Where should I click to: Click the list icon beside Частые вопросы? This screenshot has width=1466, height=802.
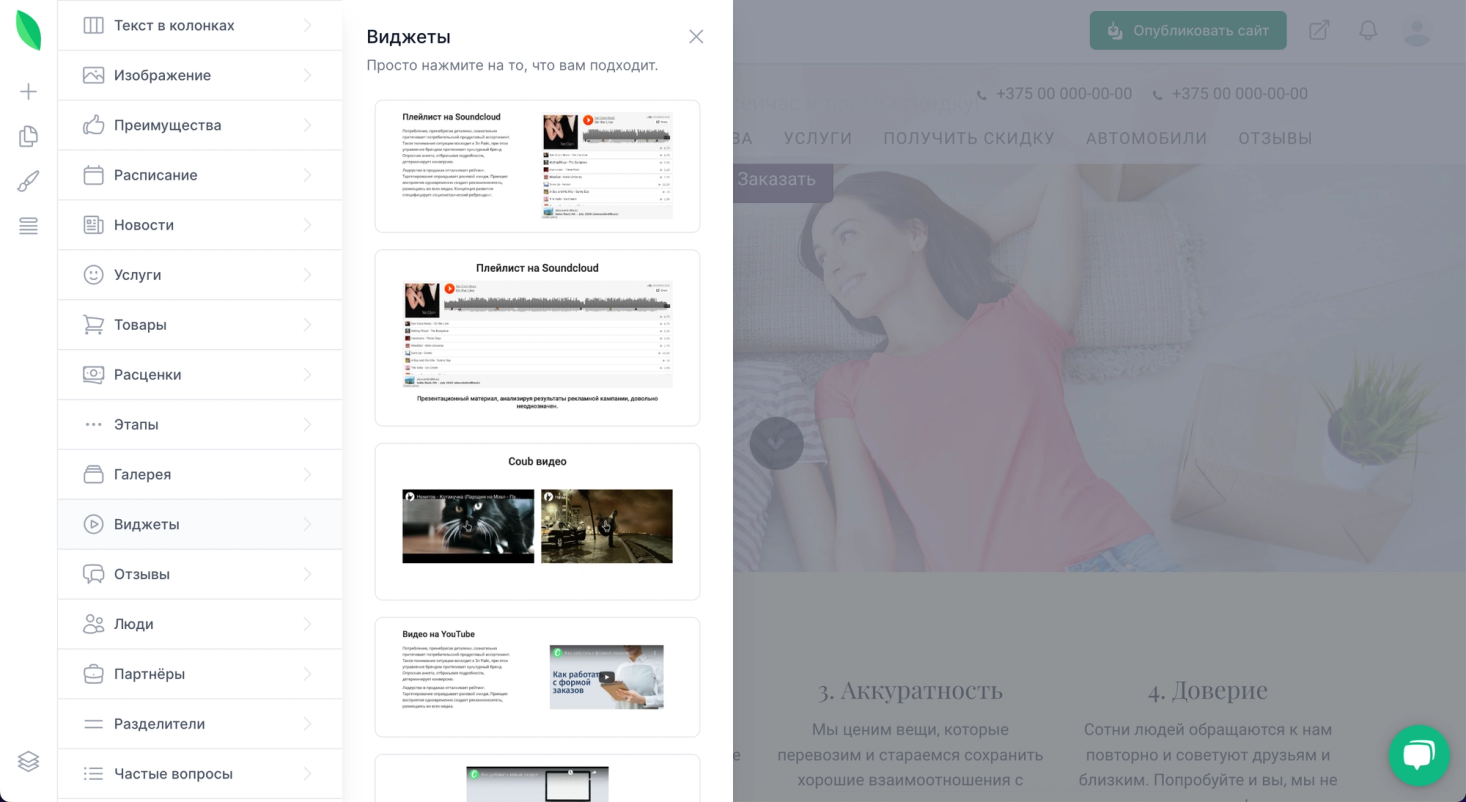[x=93, y=774]
